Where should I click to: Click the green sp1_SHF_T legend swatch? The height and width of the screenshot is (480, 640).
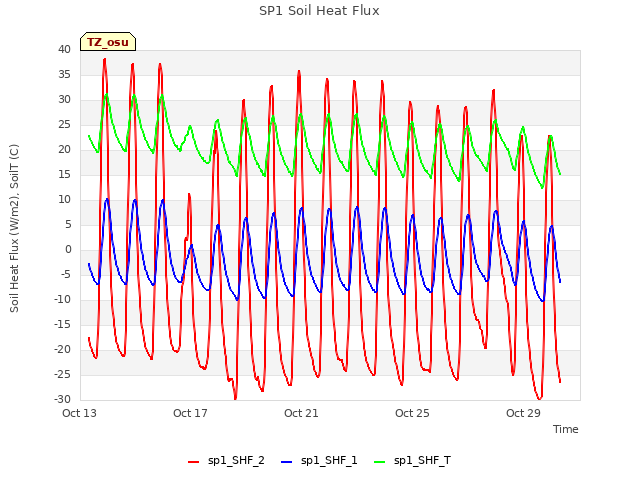(380, 462)
